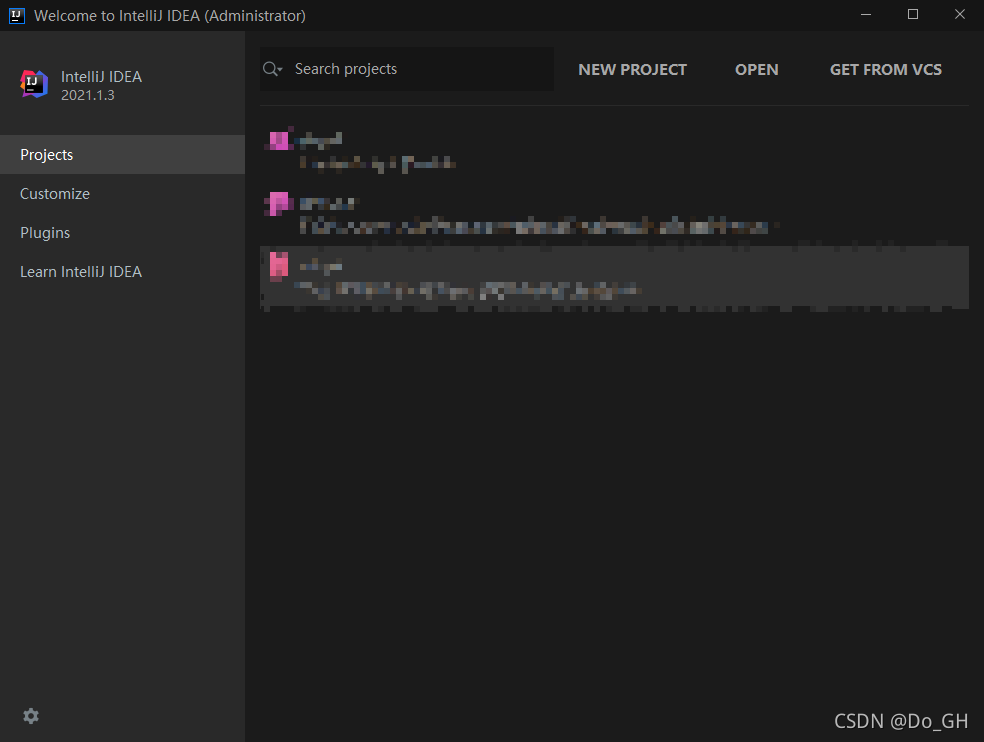This screenshot has width=984, height=742.
Task: Close the Welcome to IntelliJ IDEA window
Action: 960,14
